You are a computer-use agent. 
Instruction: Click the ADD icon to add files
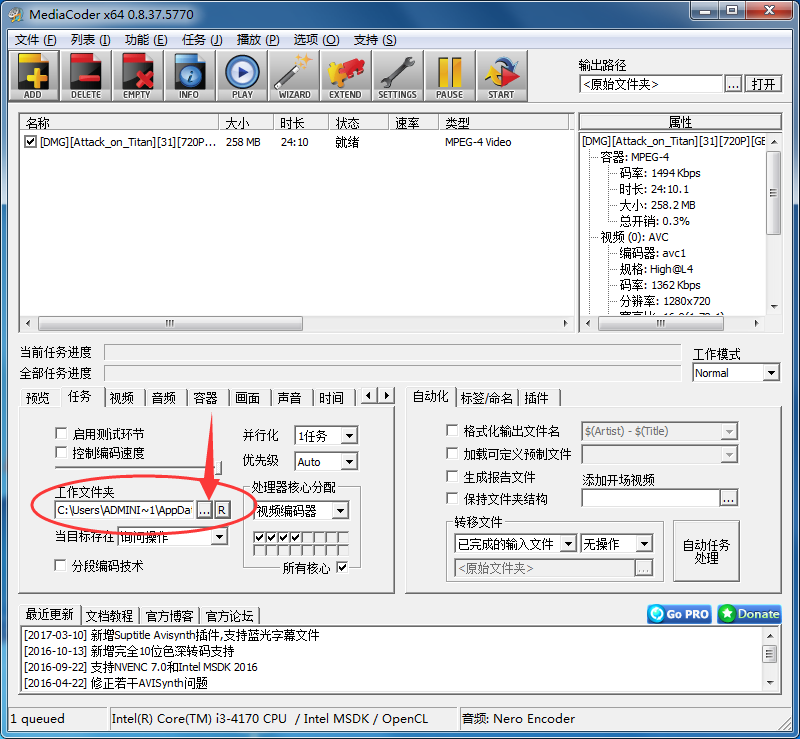(x=33, y=75)
